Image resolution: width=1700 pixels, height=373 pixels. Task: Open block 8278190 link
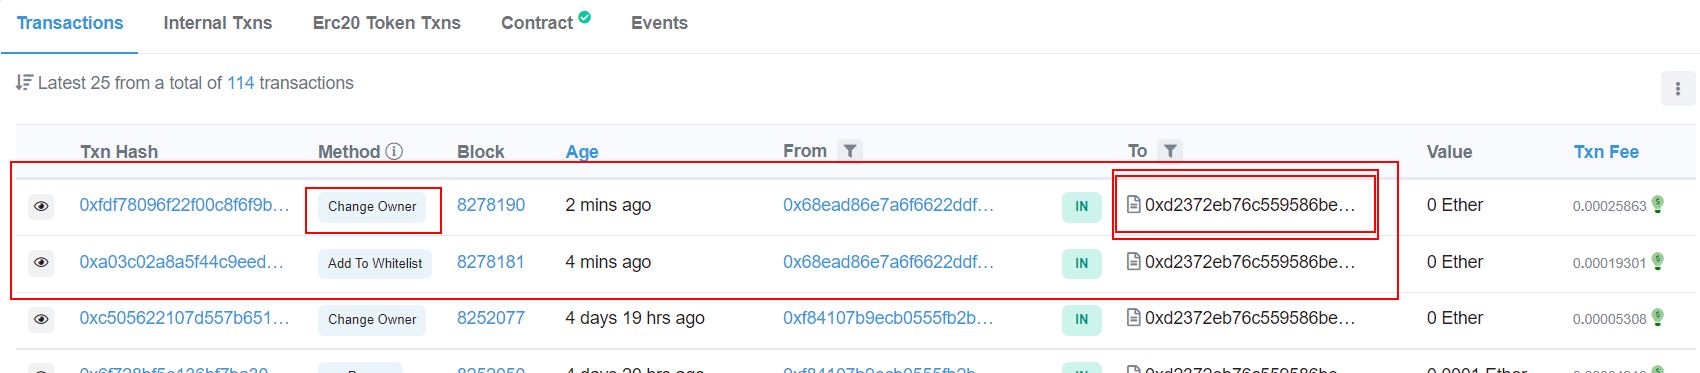click(491, 205)
